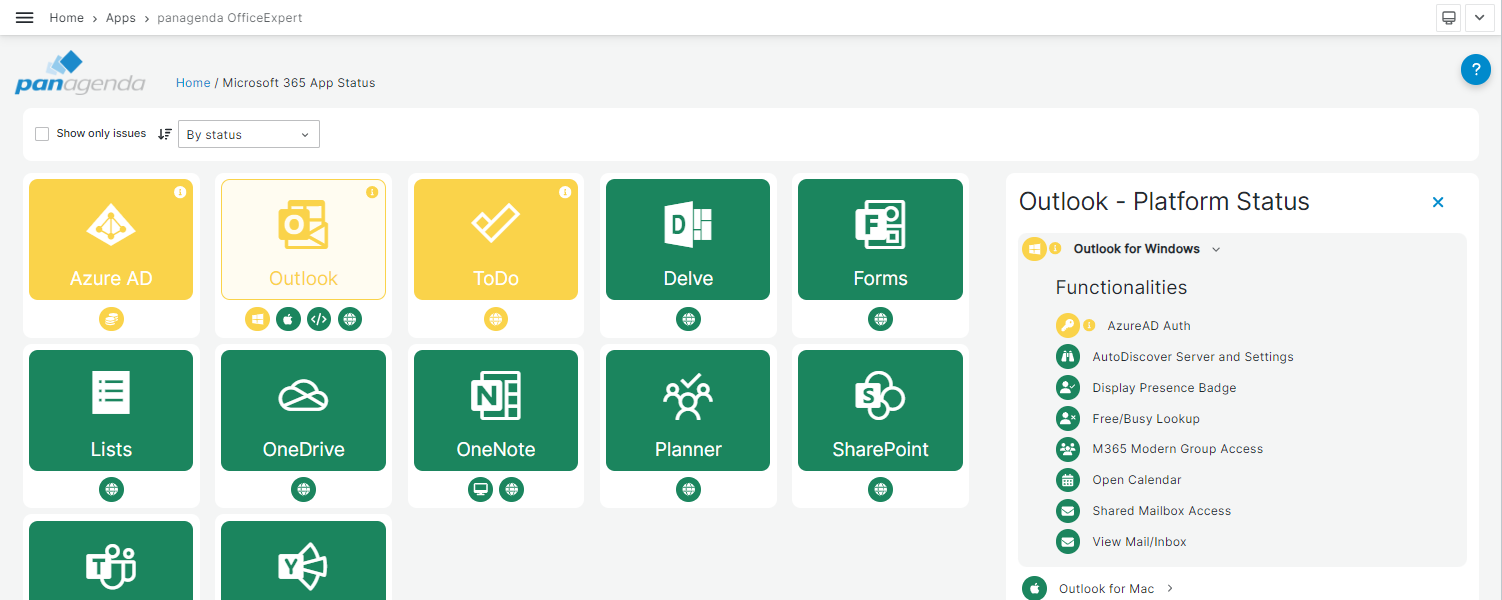Open the Teams app tile
The width and height of the screenshot is (1502, 600).
111,560
